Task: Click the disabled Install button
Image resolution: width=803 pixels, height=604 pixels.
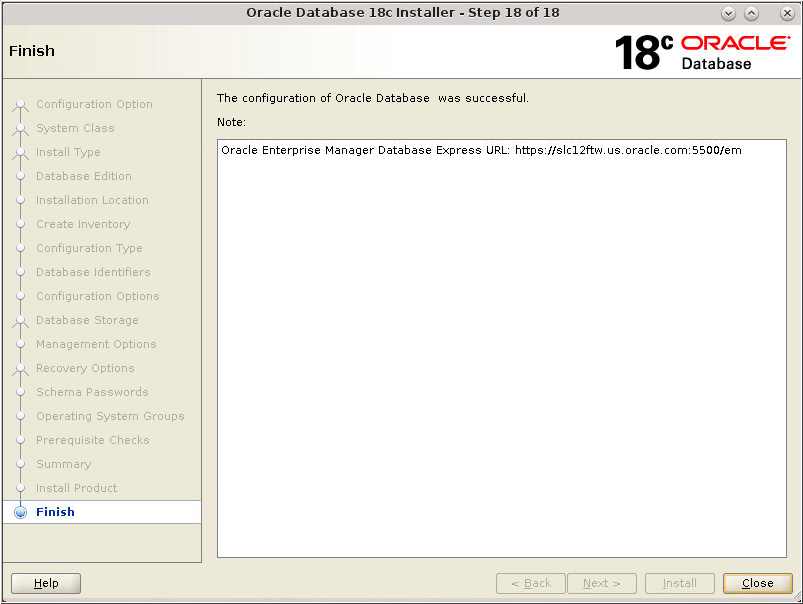Action: click(680, 583)
